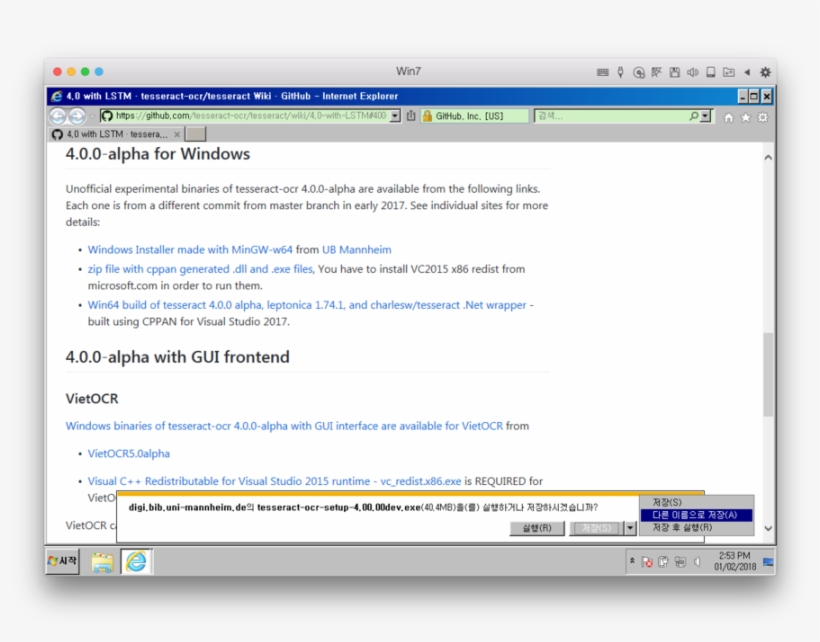Close the '4.0 with LSTM' browser tab
Image resolution: width=820 pixels, height=642 pixels.
coord(177,135)
